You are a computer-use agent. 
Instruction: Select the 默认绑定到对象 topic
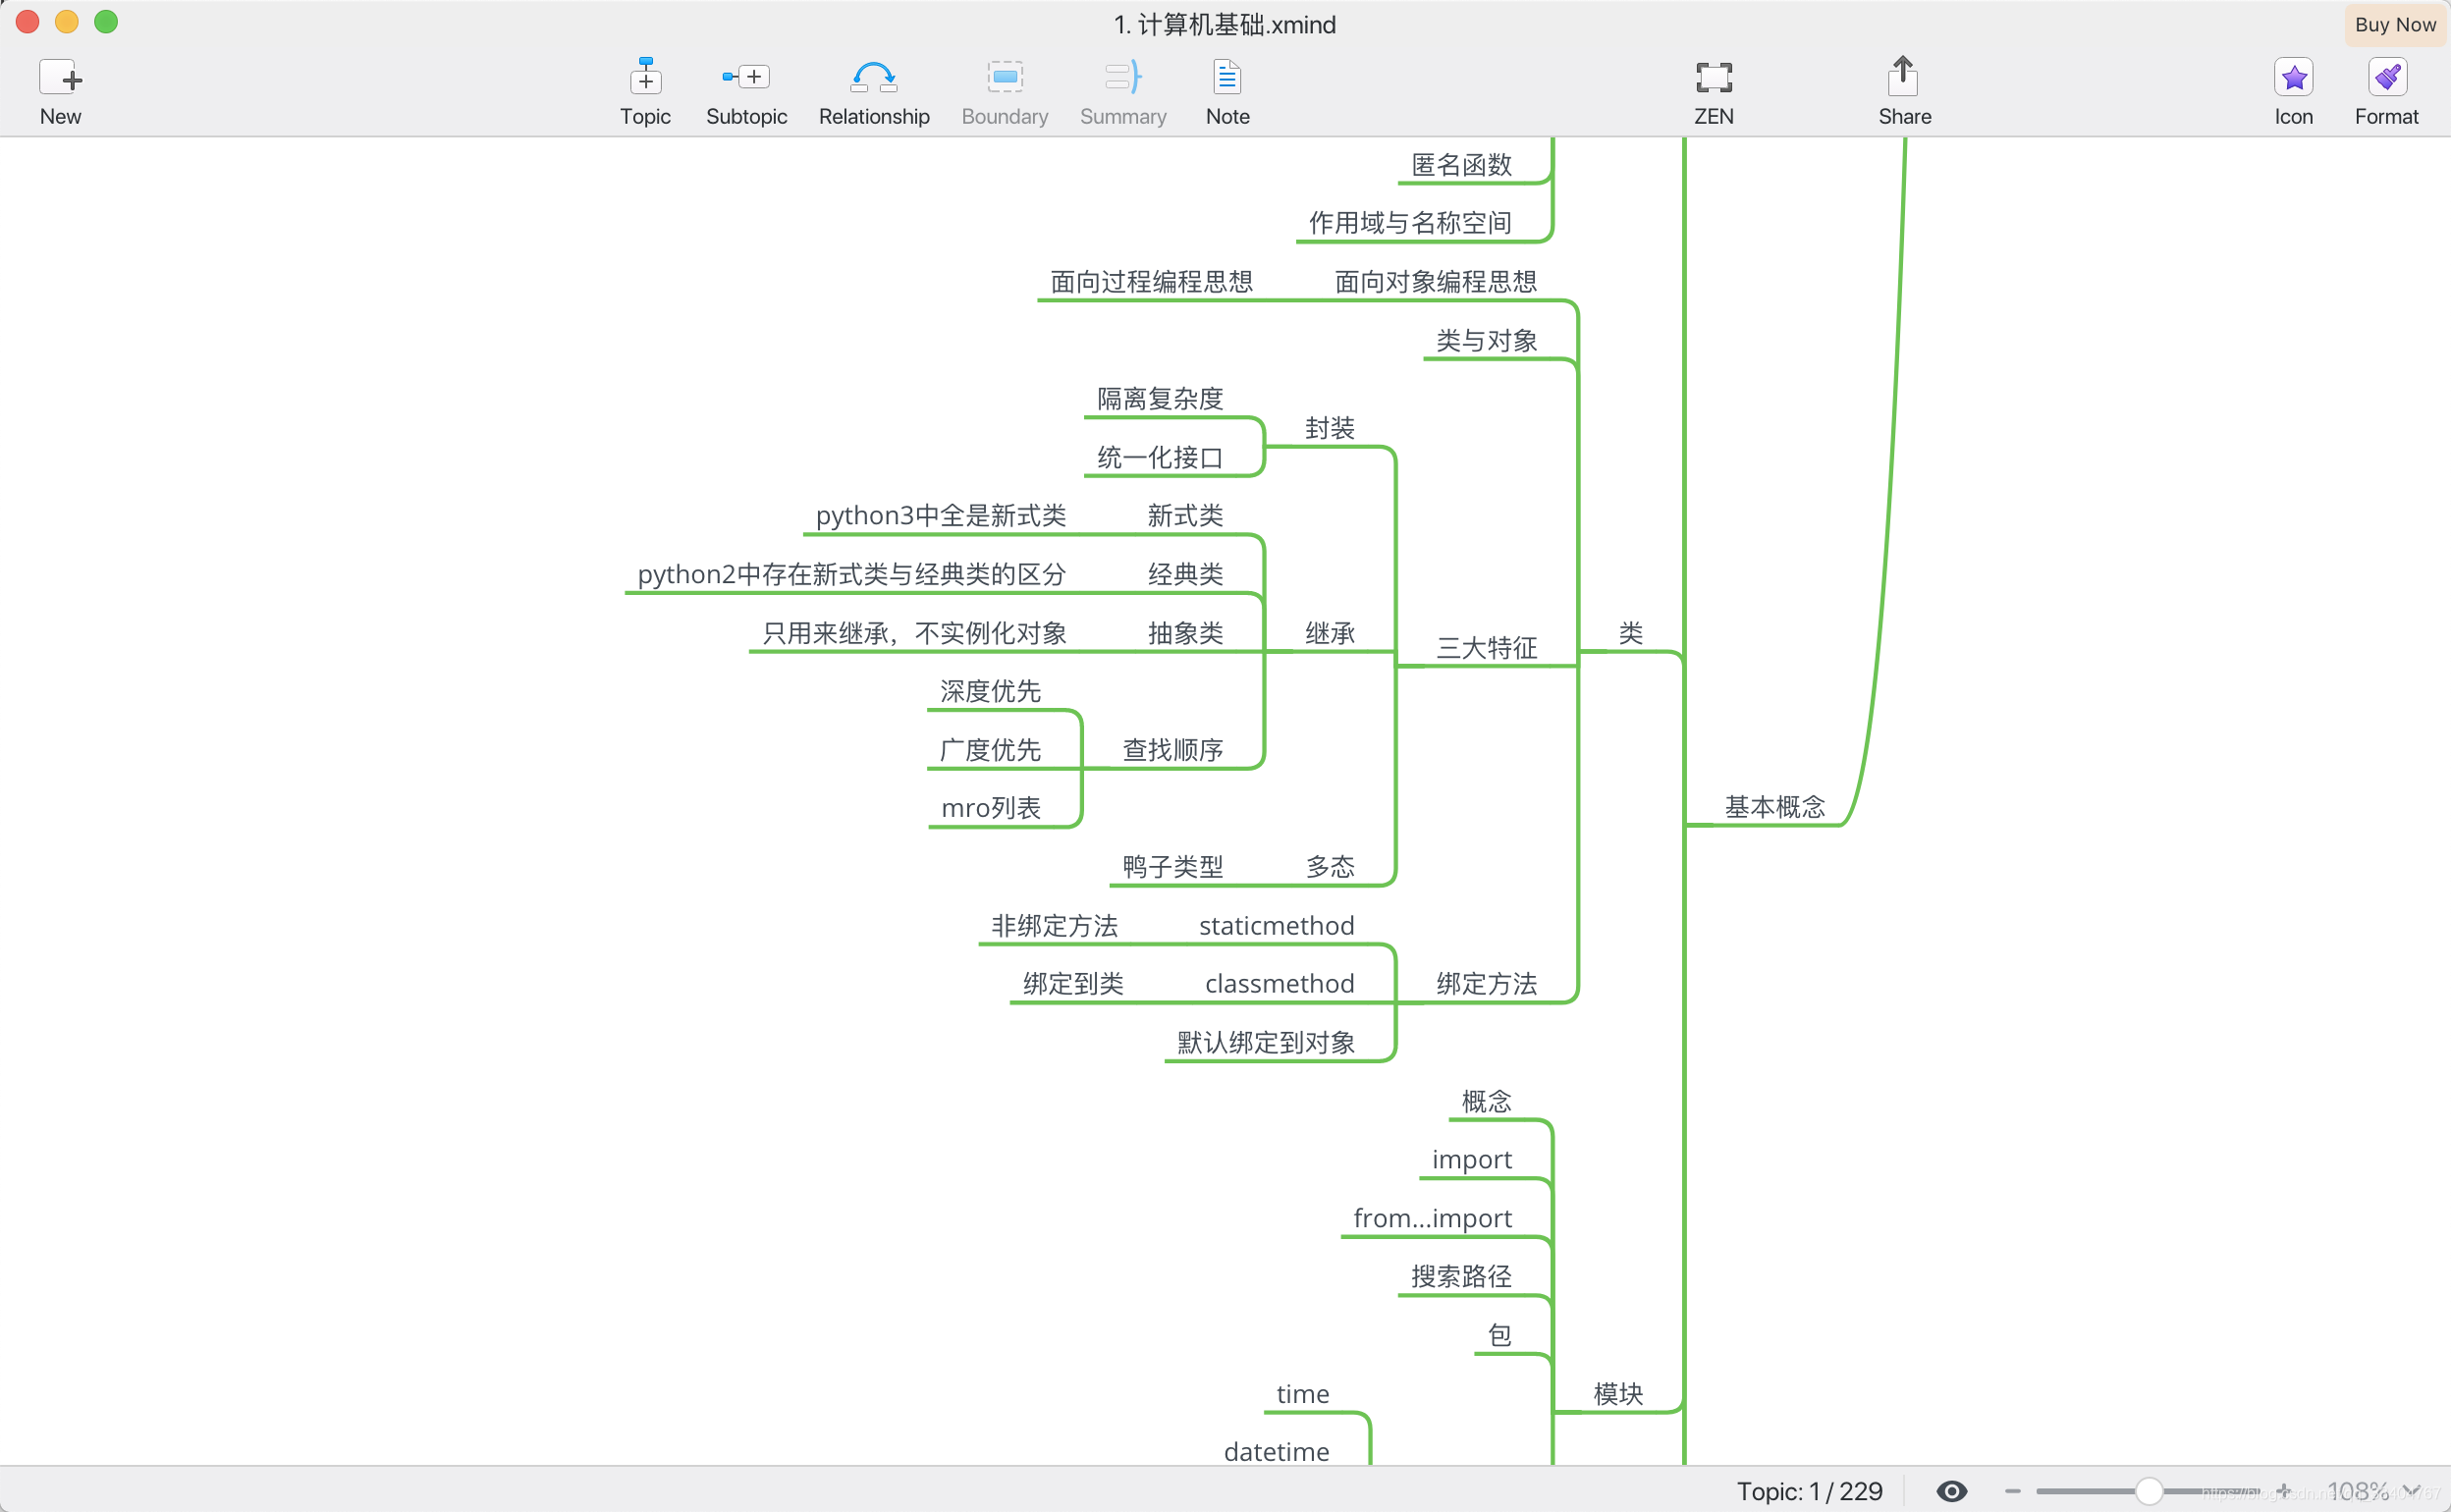click(x=1266, y=1042)
